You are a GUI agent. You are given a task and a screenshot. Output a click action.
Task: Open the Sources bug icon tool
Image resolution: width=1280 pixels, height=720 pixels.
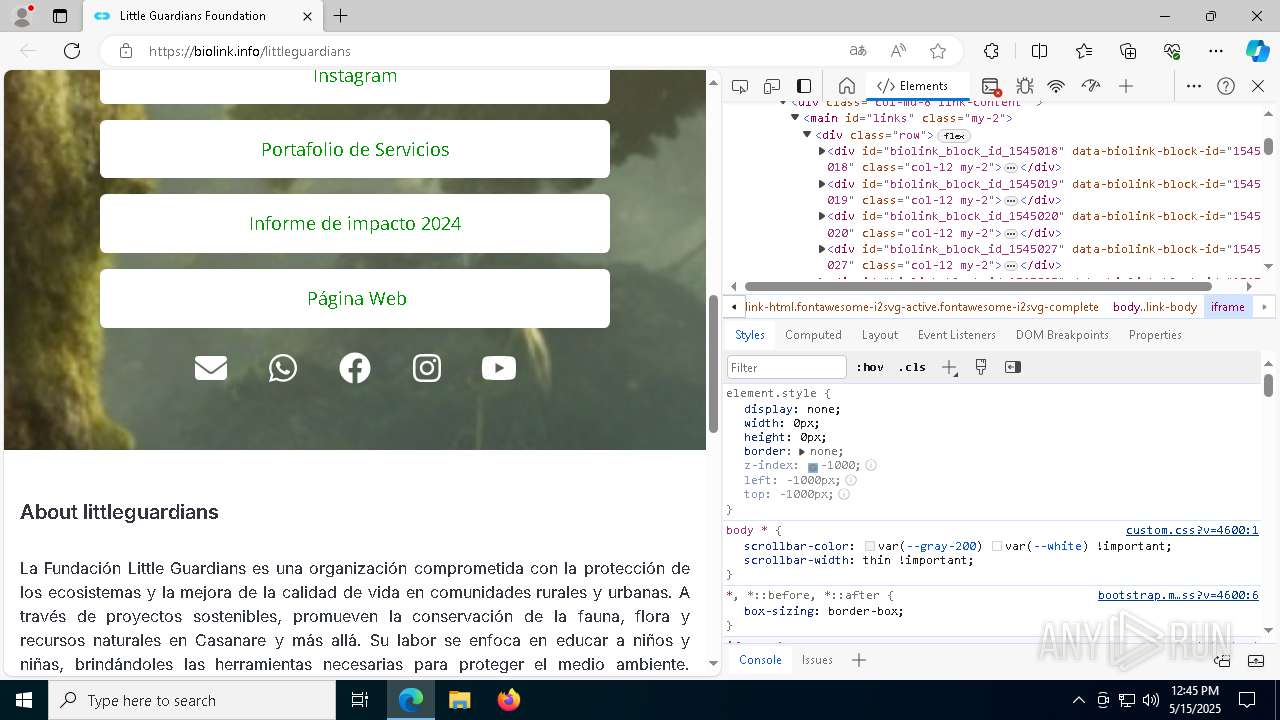coord(1024,86)
